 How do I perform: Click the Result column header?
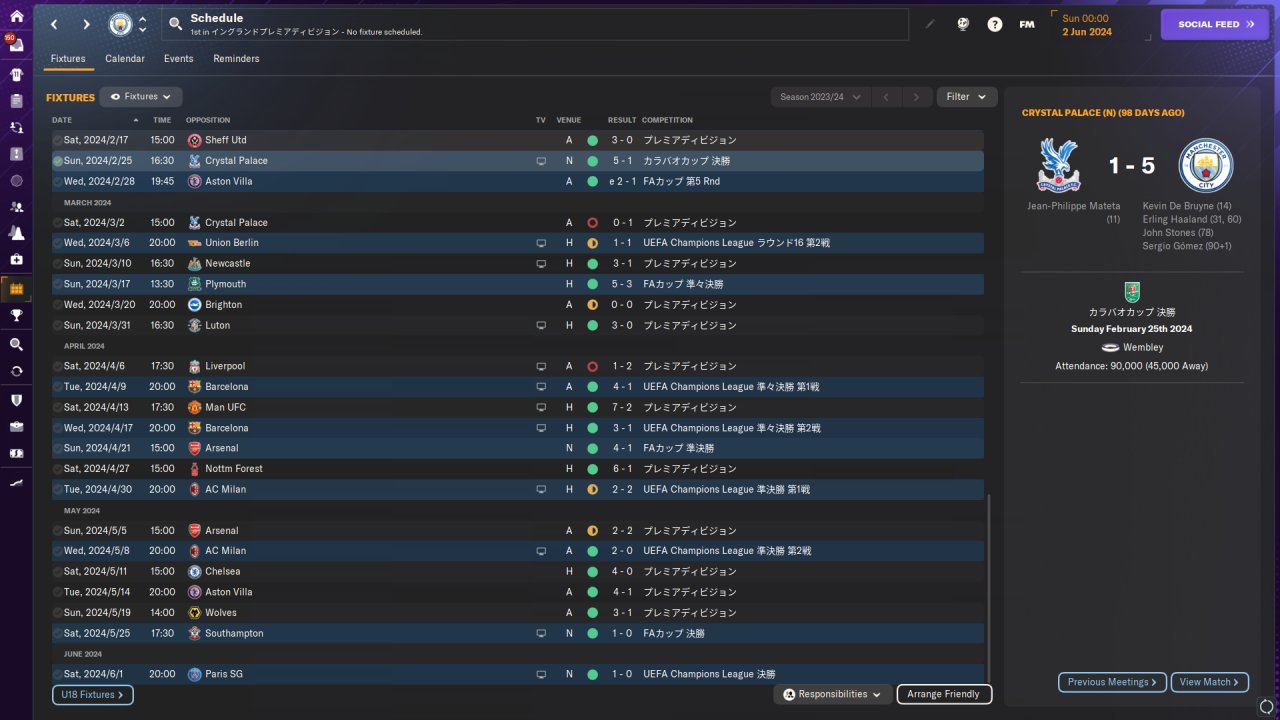click(x=622, y=120)
